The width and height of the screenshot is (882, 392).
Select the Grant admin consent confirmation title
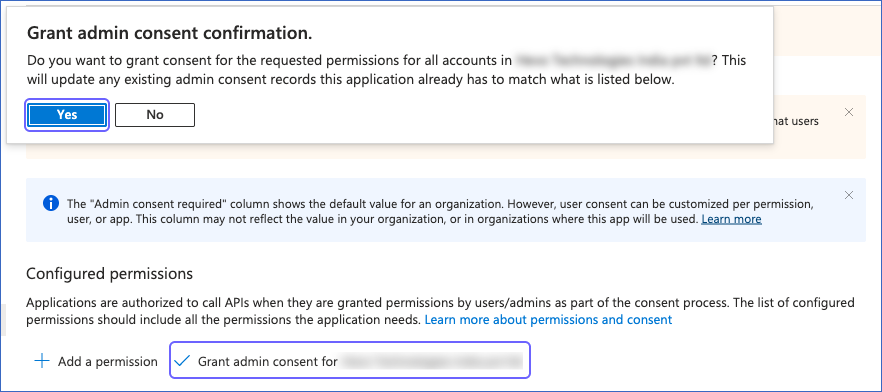(x=169, y=33)
